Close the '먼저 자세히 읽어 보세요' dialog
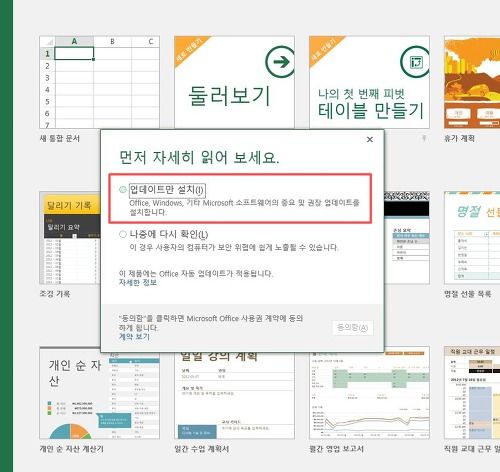The height and width of the screenshot is (472, 500). [x=370, y=139]
